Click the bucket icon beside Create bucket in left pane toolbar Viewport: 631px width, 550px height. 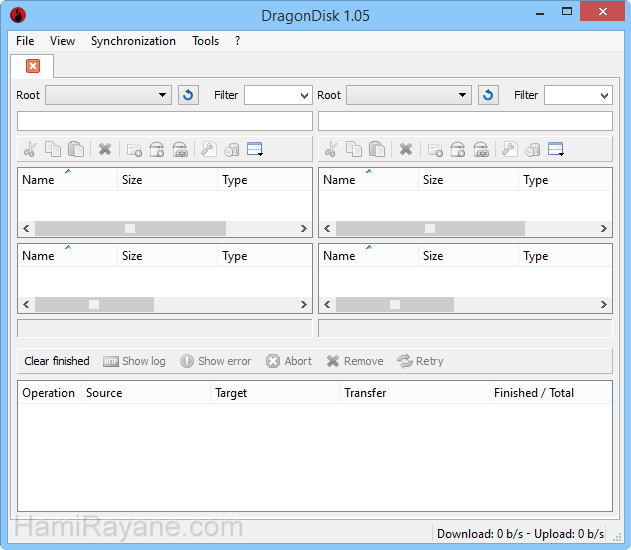click(180, 150)
